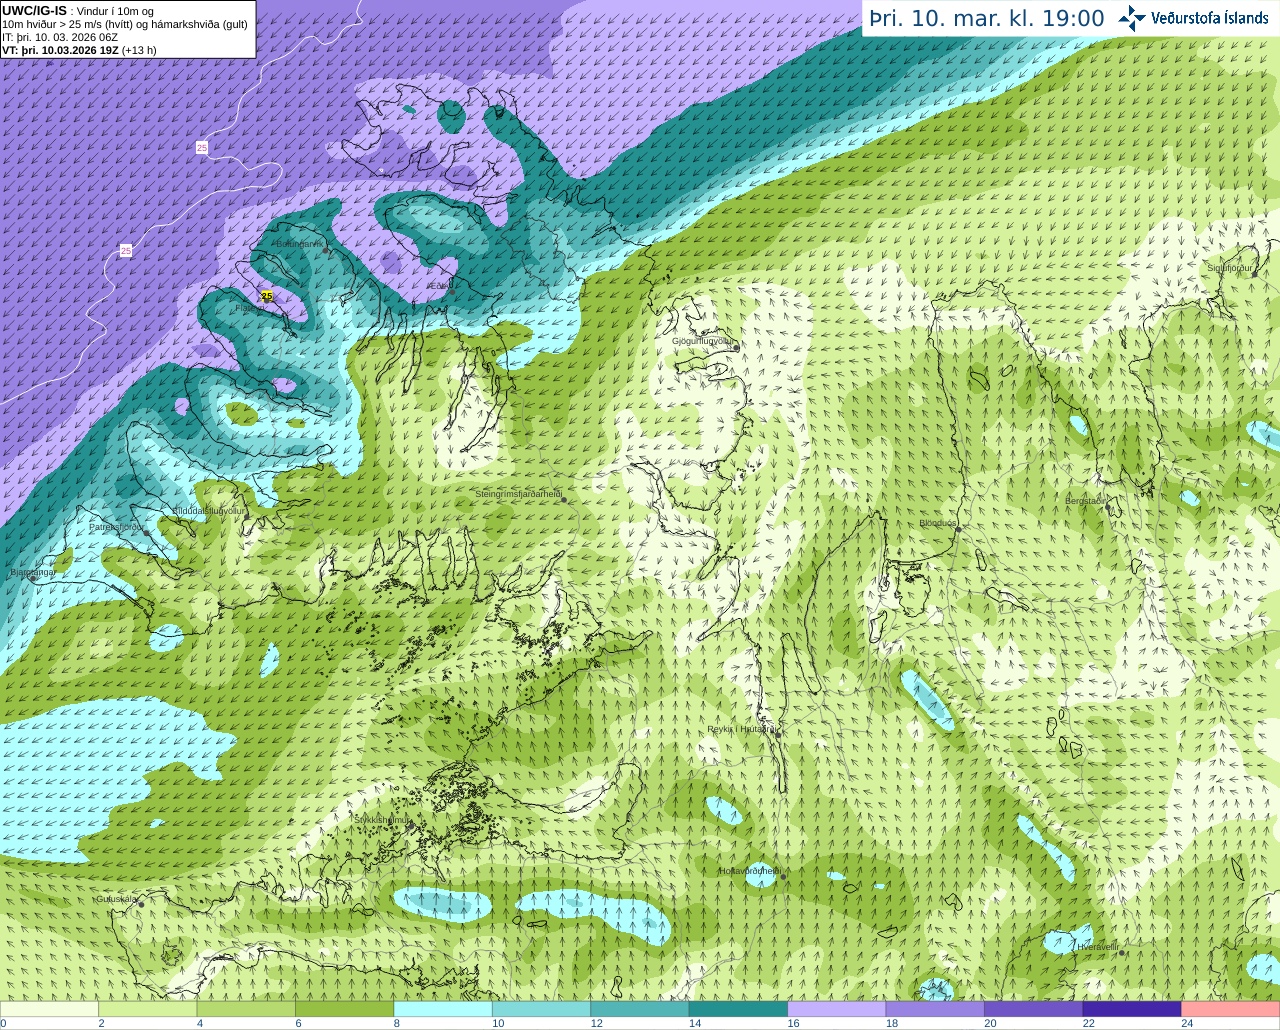The width and height of the screenshot is (1280, 1030).
Task: Click the Bolungarvík station label
Action: click(x=298, y=244)
